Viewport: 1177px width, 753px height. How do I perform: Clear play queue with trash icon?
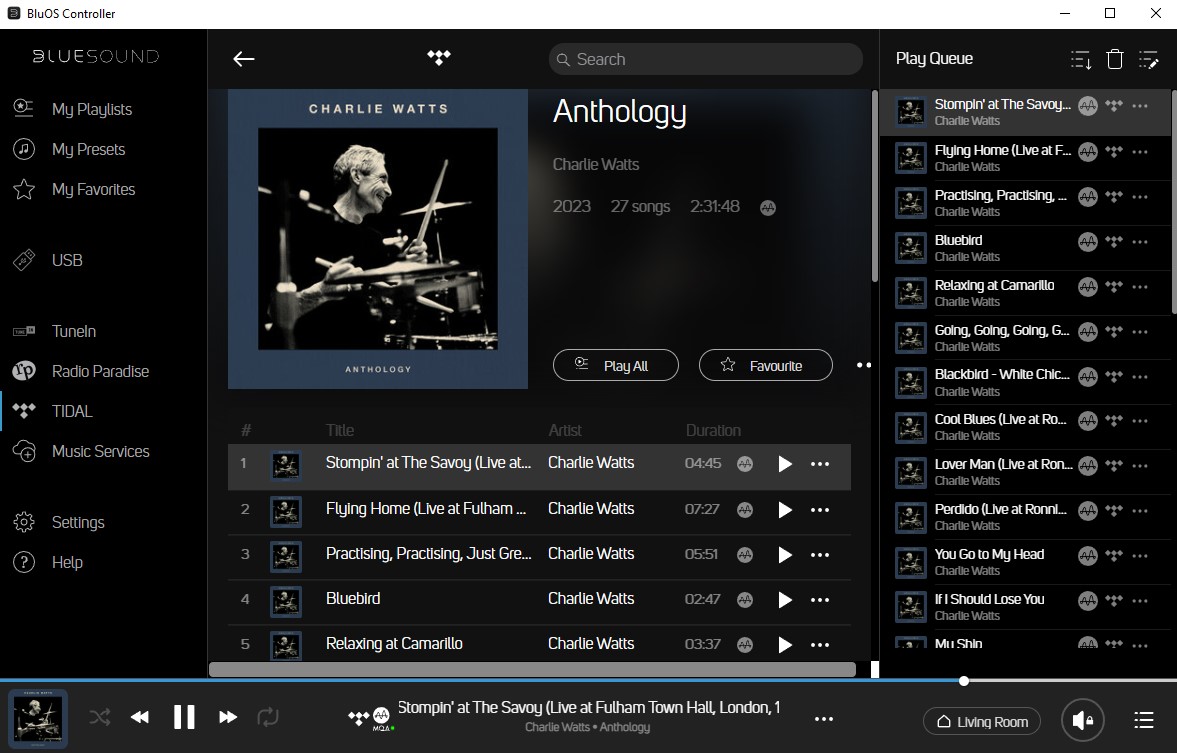(x=1115, y=59)
